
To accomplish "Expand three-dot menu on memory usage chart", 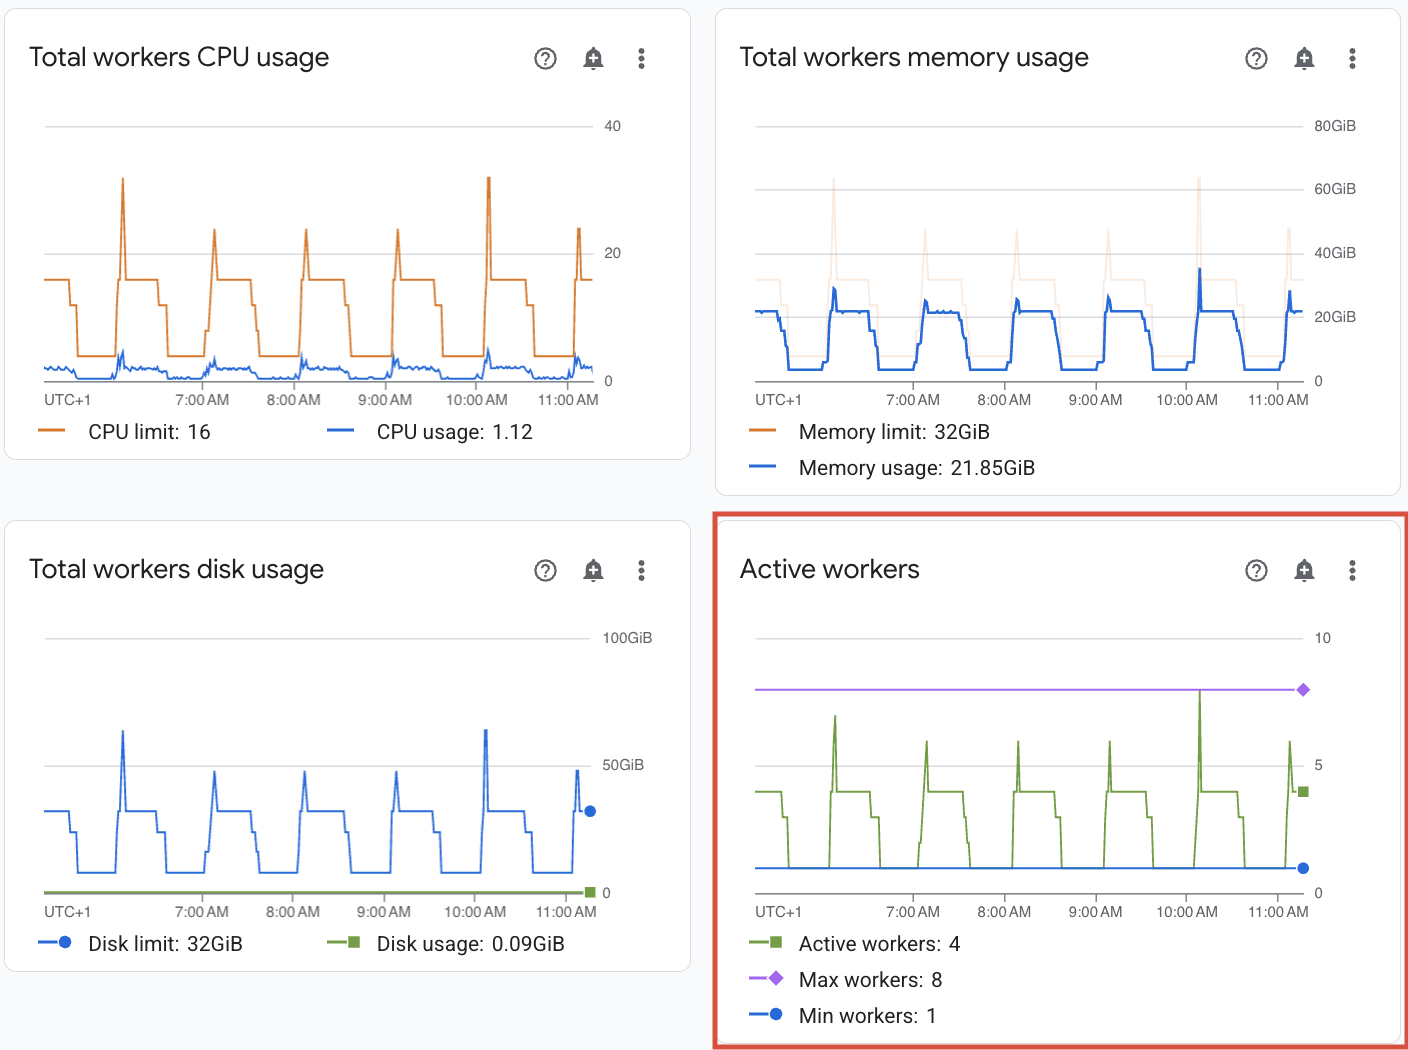I will 1352,59.
